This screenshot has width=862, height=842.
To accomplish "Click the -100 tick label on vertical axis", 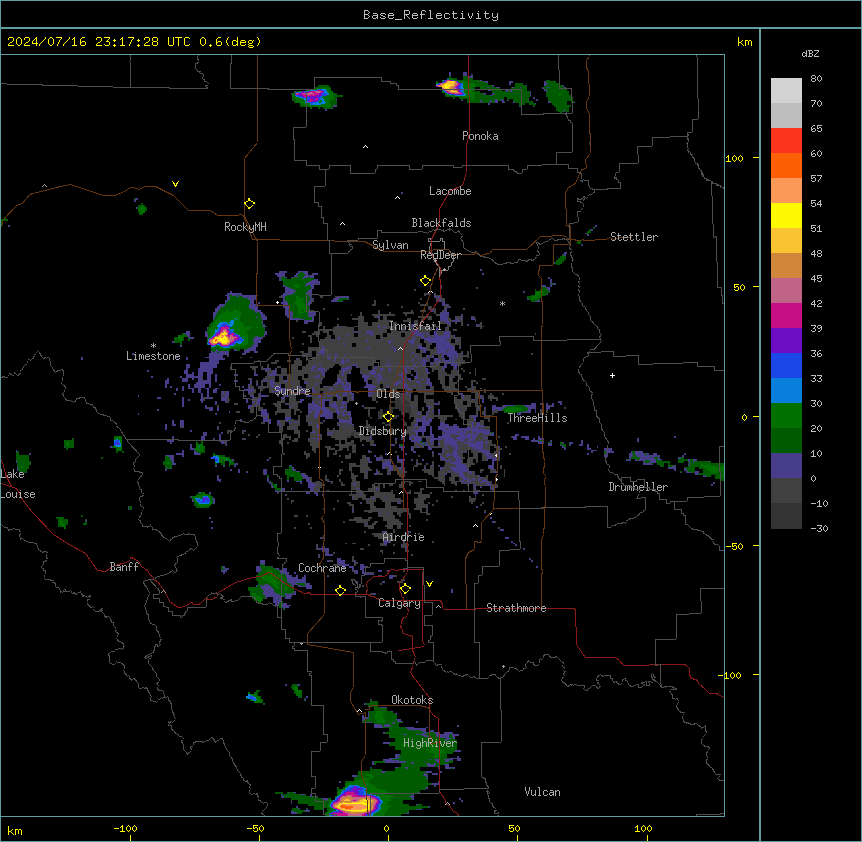I will click(731, 675).
